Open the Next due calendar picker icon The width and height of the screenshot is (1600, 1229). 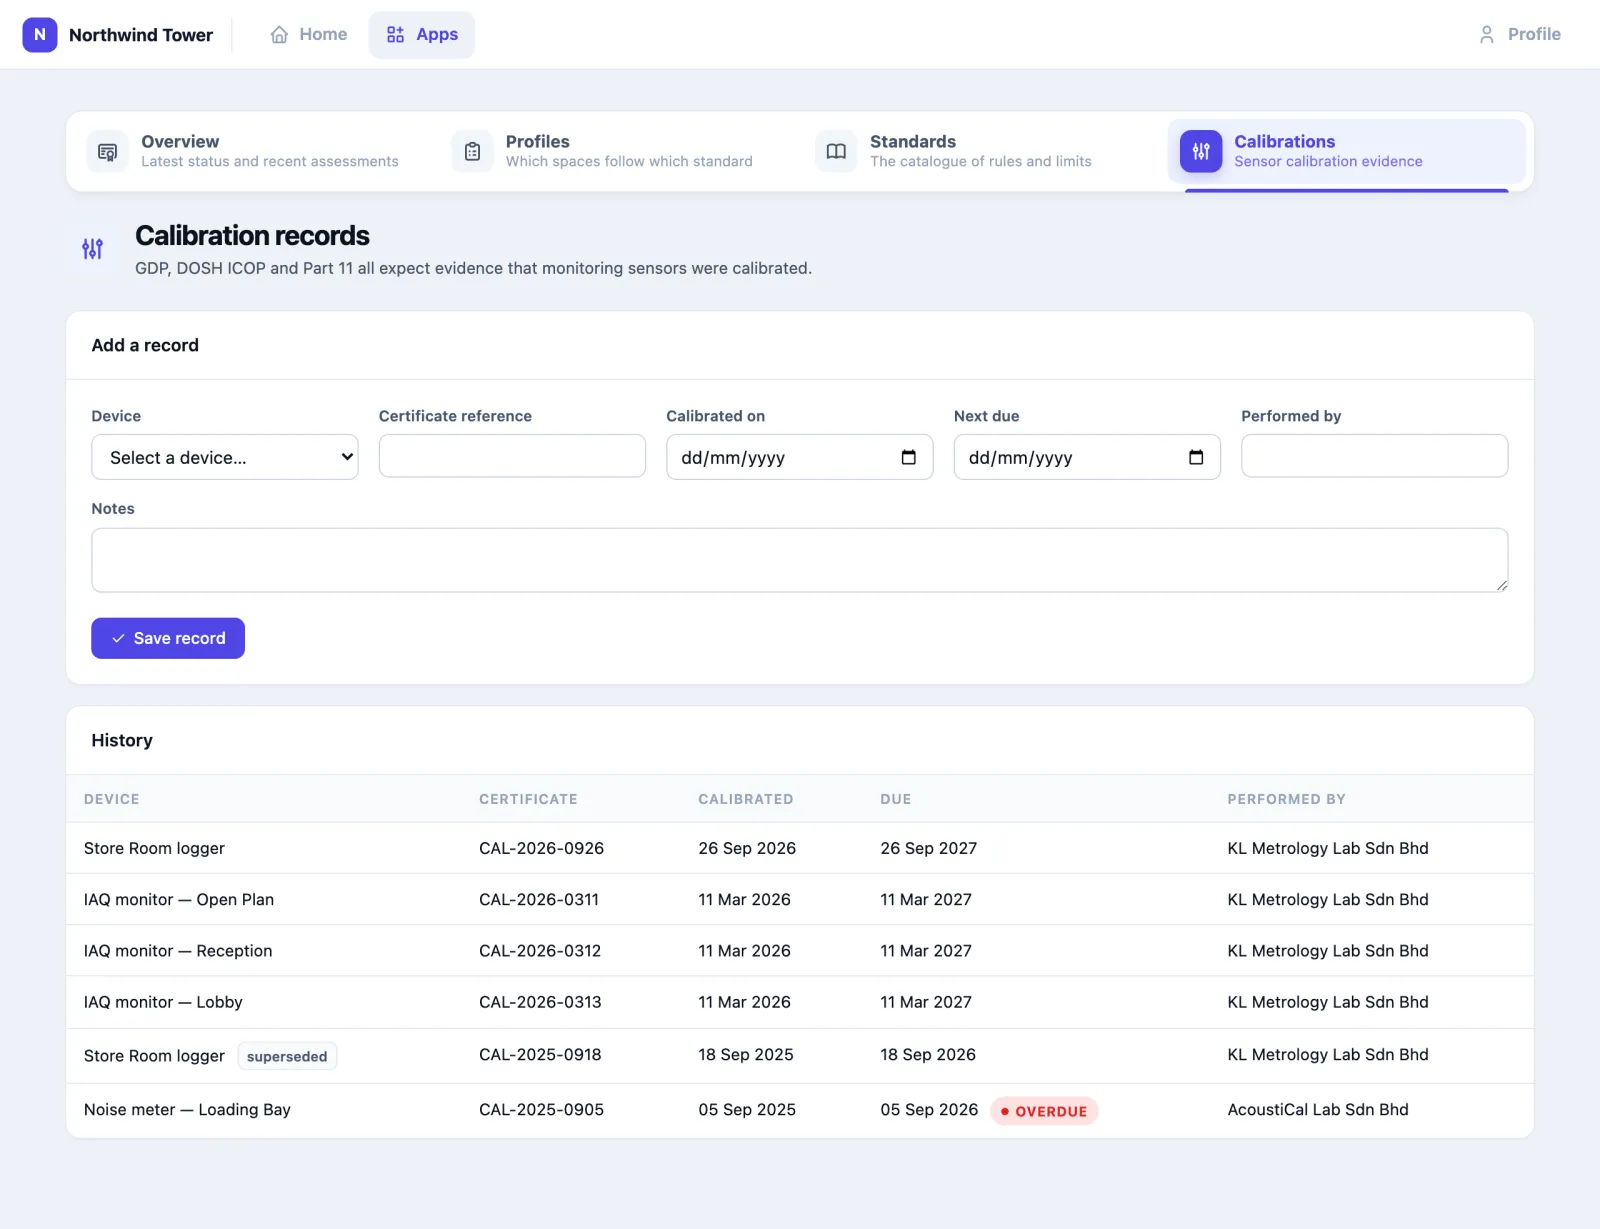pyautogui.click(x=1196, y=457)
